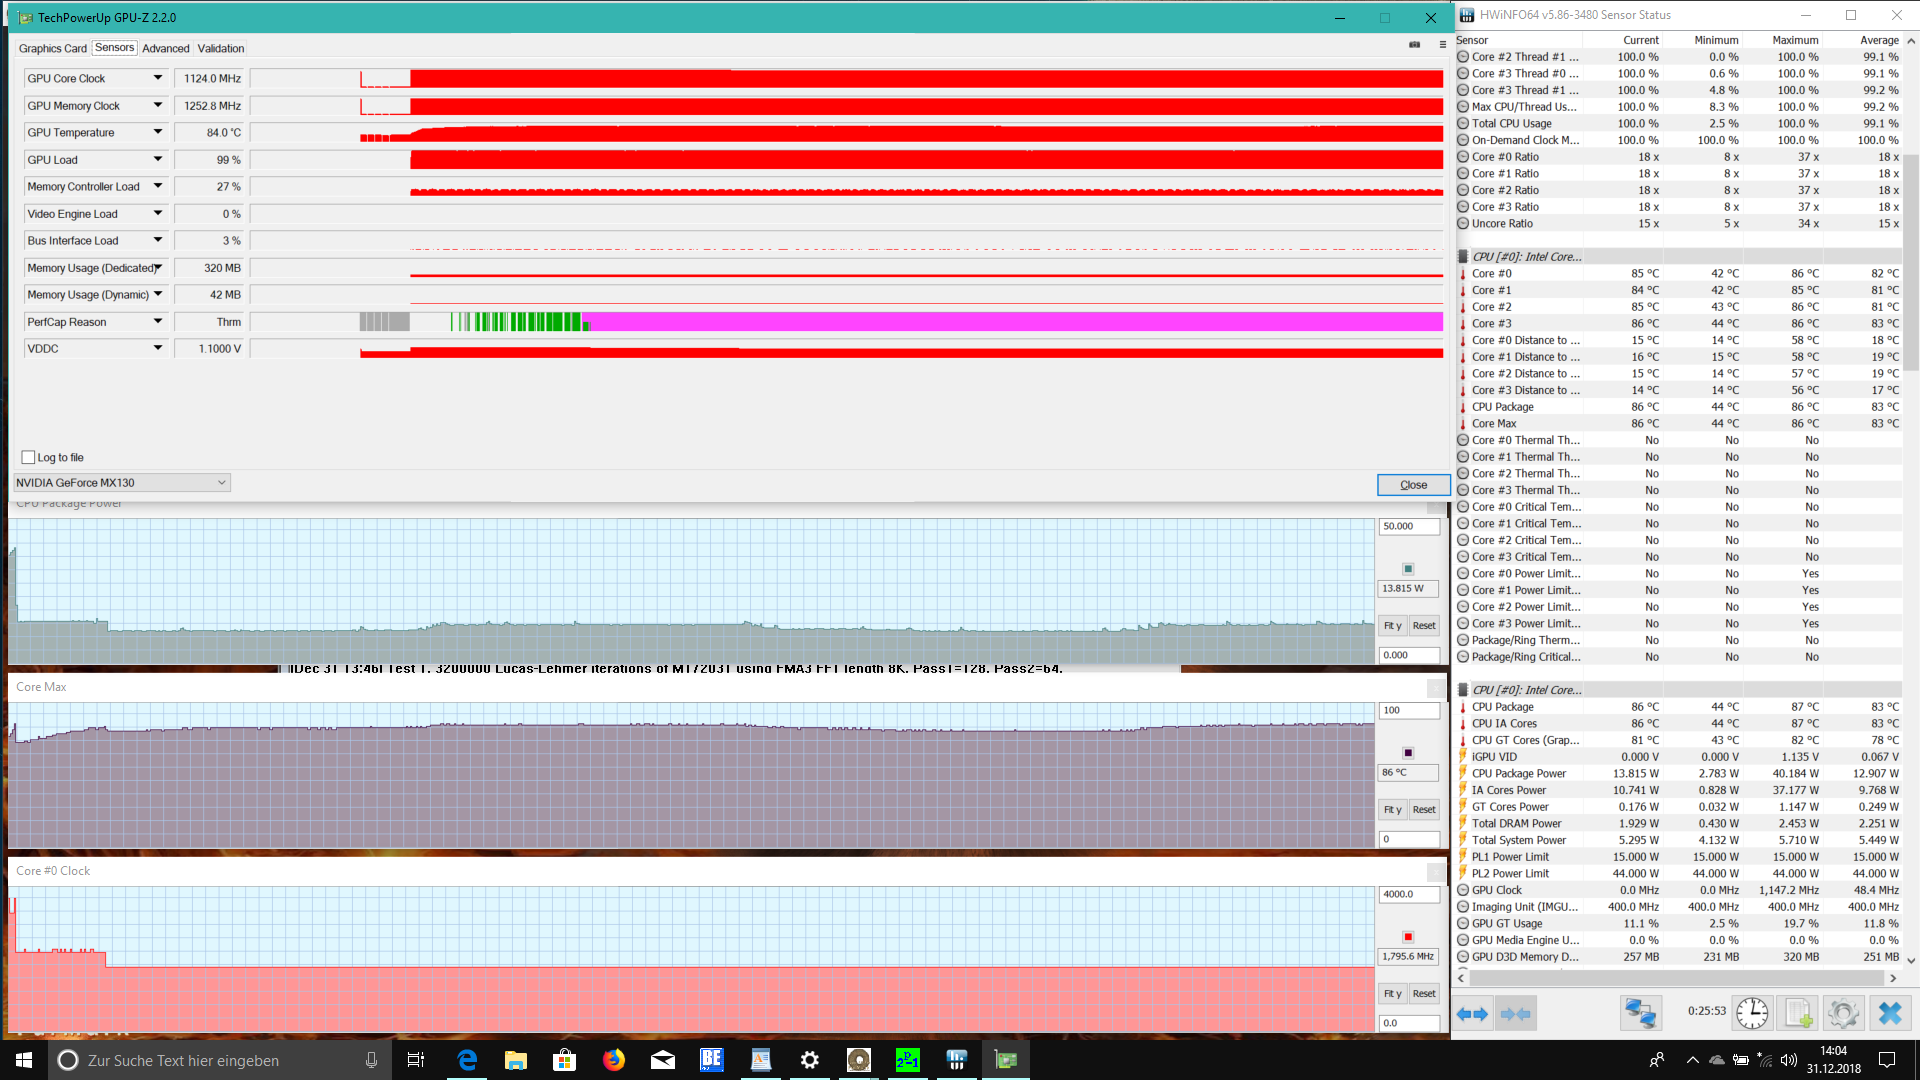Image resolution: width=1920 pixels, height=1080 pixels.
Task: Reset the CPU Package Power graph
Action: (1424, 625)
